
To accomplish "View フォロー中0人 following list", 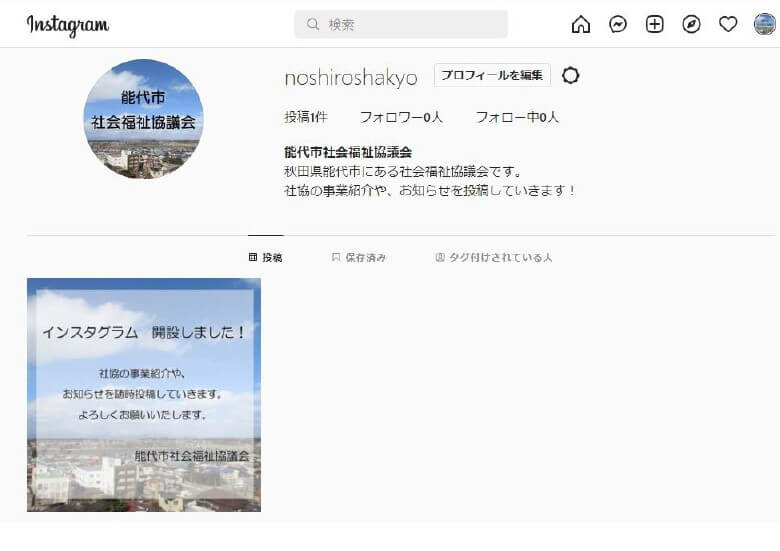I will [517, 117].
